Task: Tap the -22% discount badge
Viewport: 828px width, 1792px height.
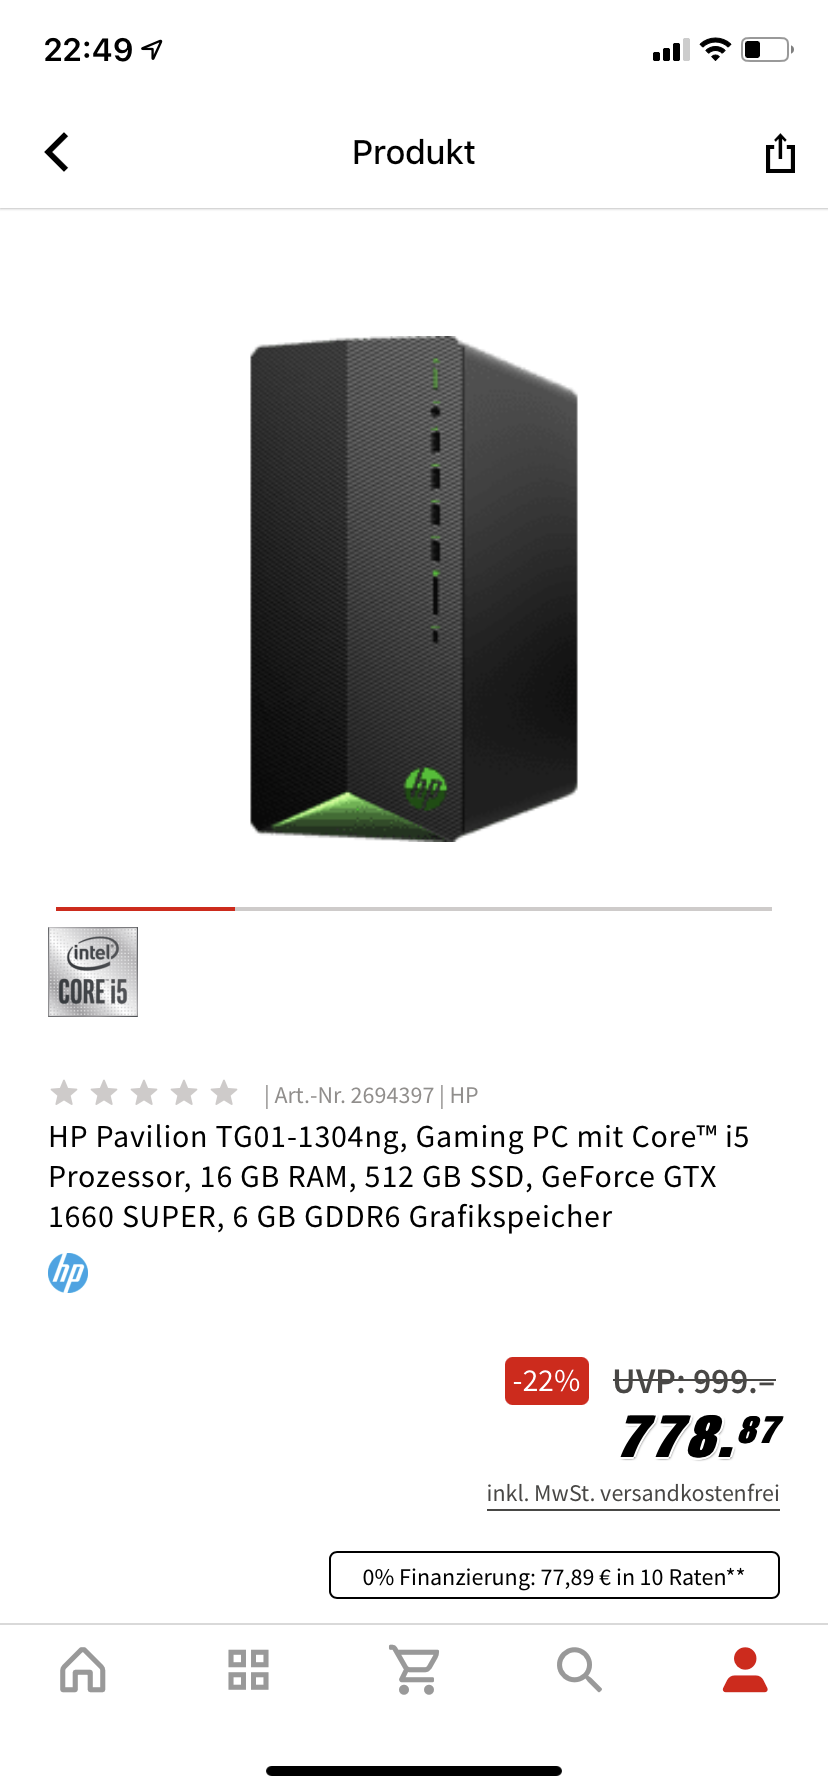Action: point(547,1381)
